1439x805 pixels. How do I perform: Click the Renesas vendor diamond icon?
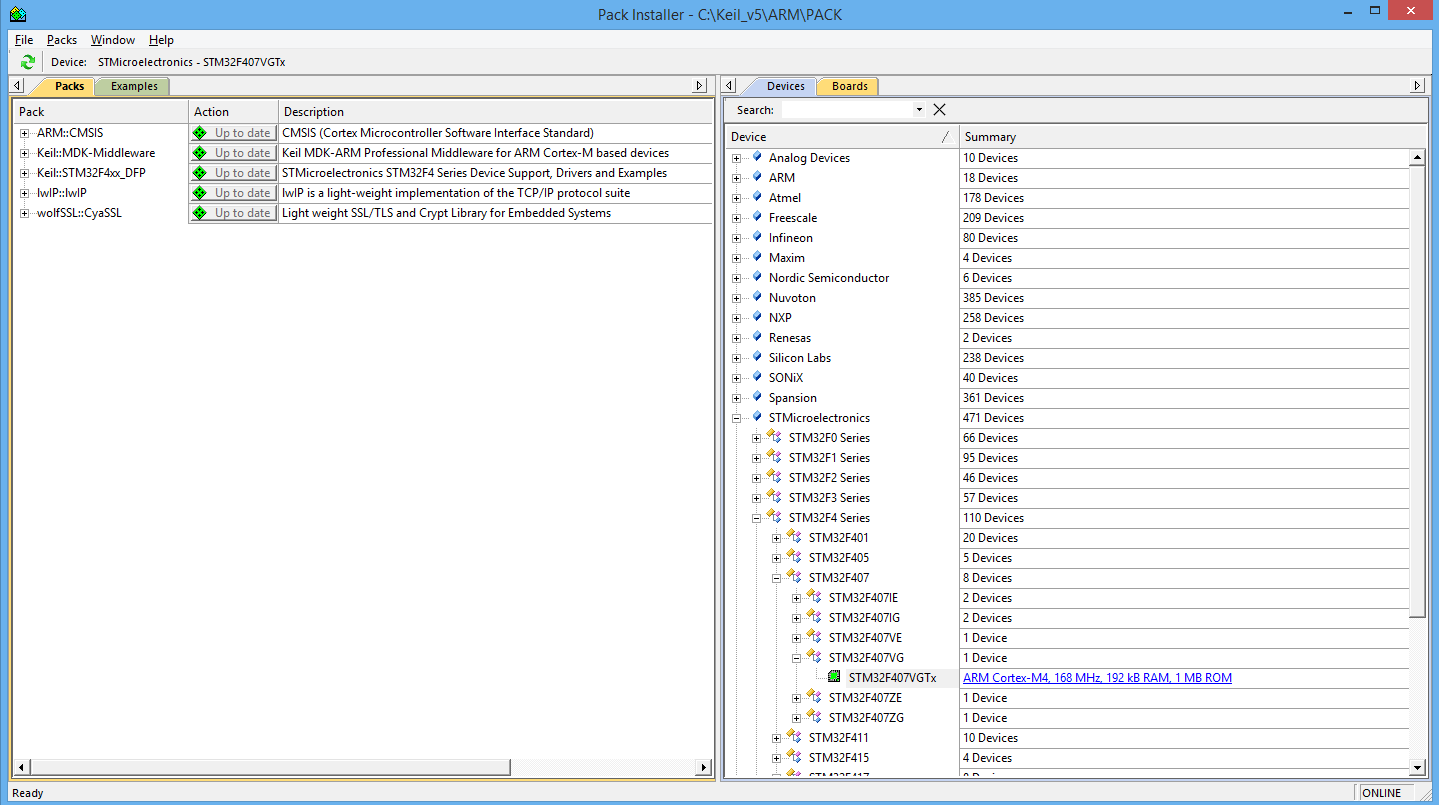point(757,337)
